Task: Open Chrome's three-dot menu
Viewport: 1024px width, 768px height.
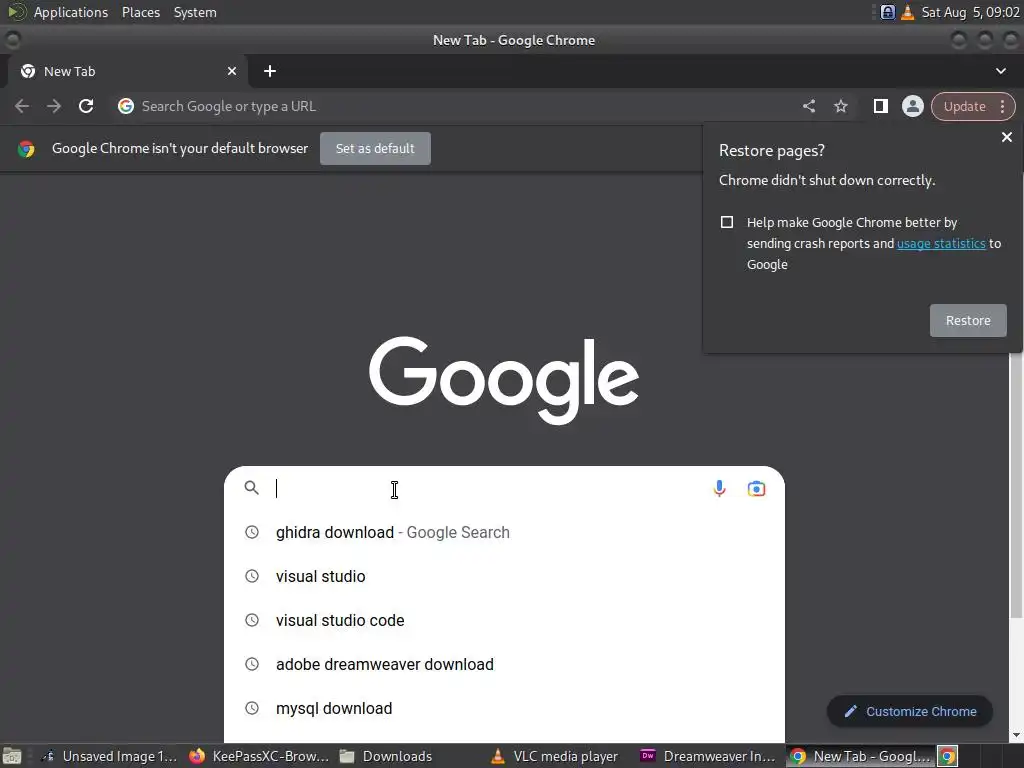Action: point(1002,106)
